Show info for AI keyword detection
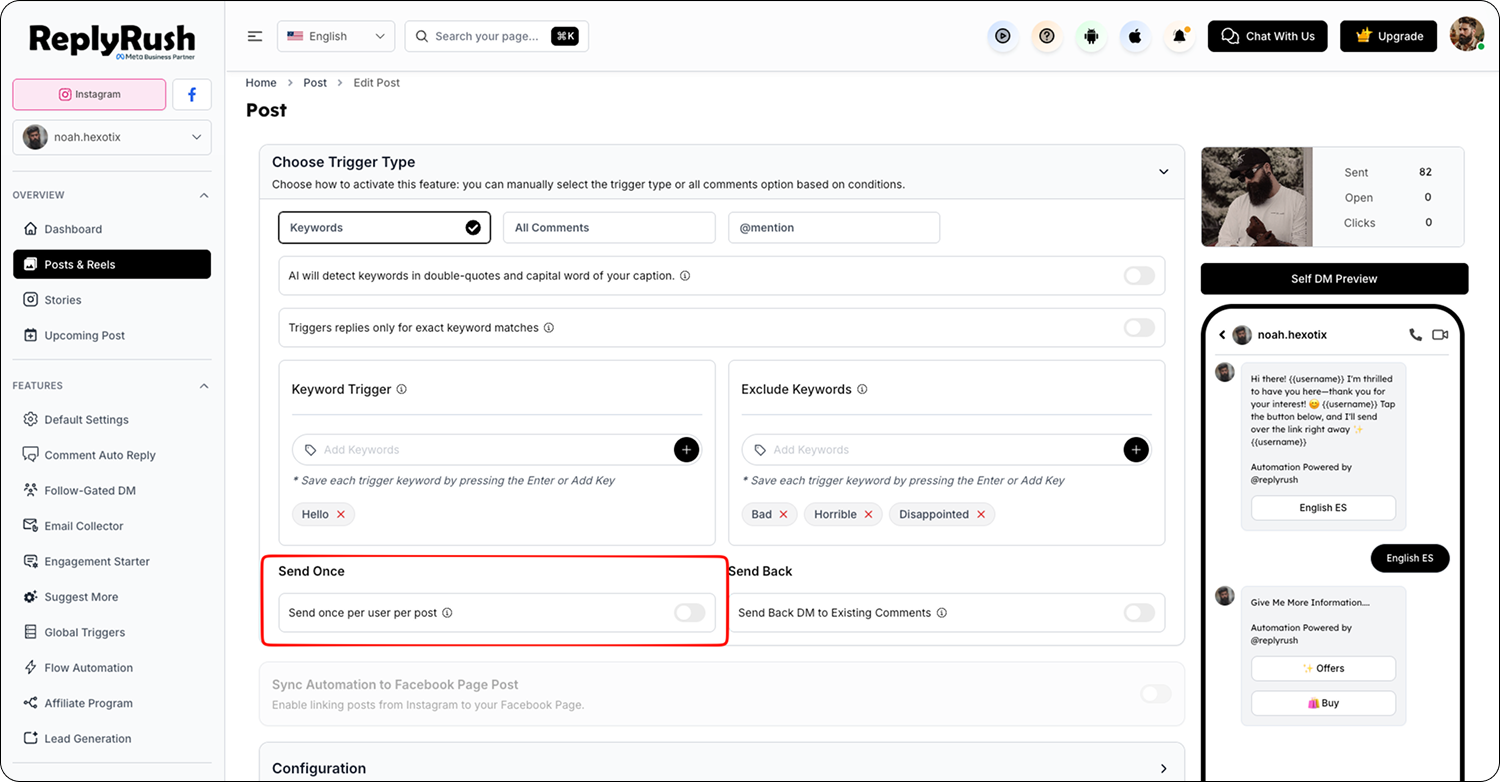The width and height of the screenshot is (1500, 782). point(685,276)
